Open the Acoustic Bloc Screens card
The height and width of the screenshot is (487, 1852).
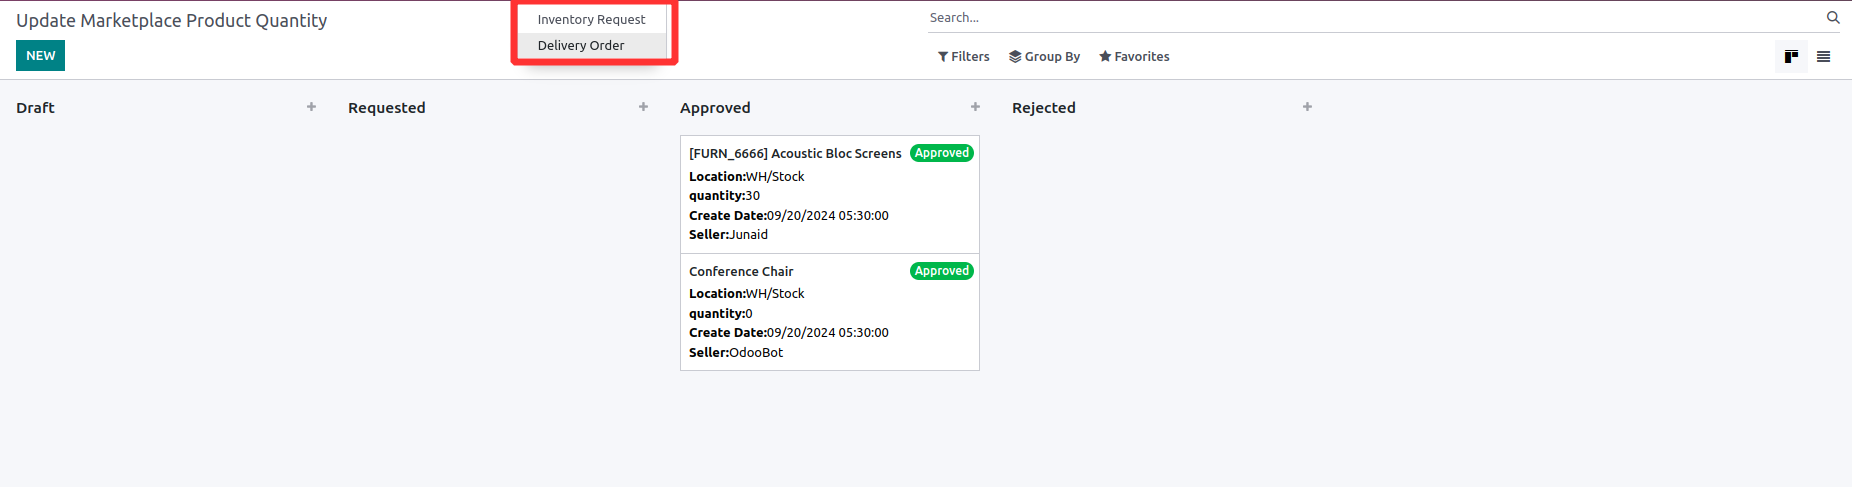tap(795, 154)
